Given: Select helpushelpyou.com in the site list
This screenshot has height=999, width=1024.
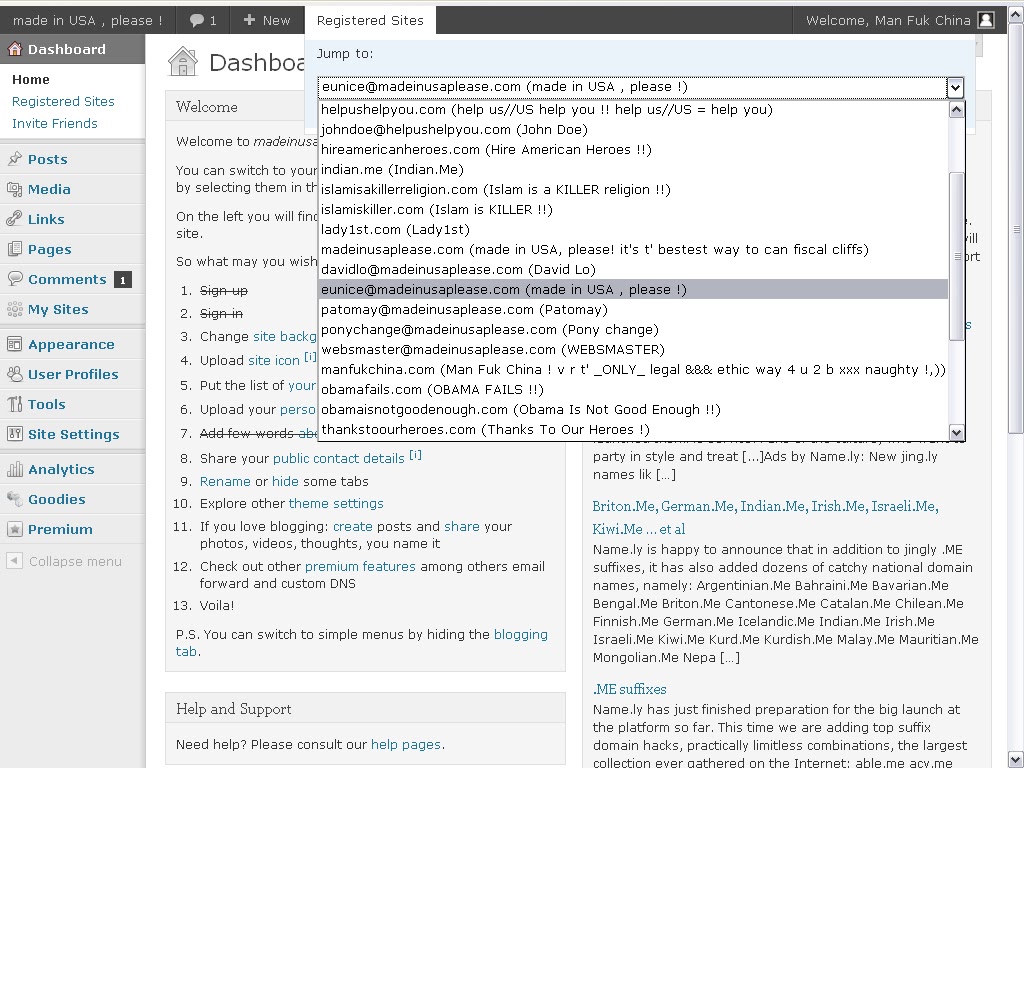Looking at the screenshot, I should [x=633, y=110].
